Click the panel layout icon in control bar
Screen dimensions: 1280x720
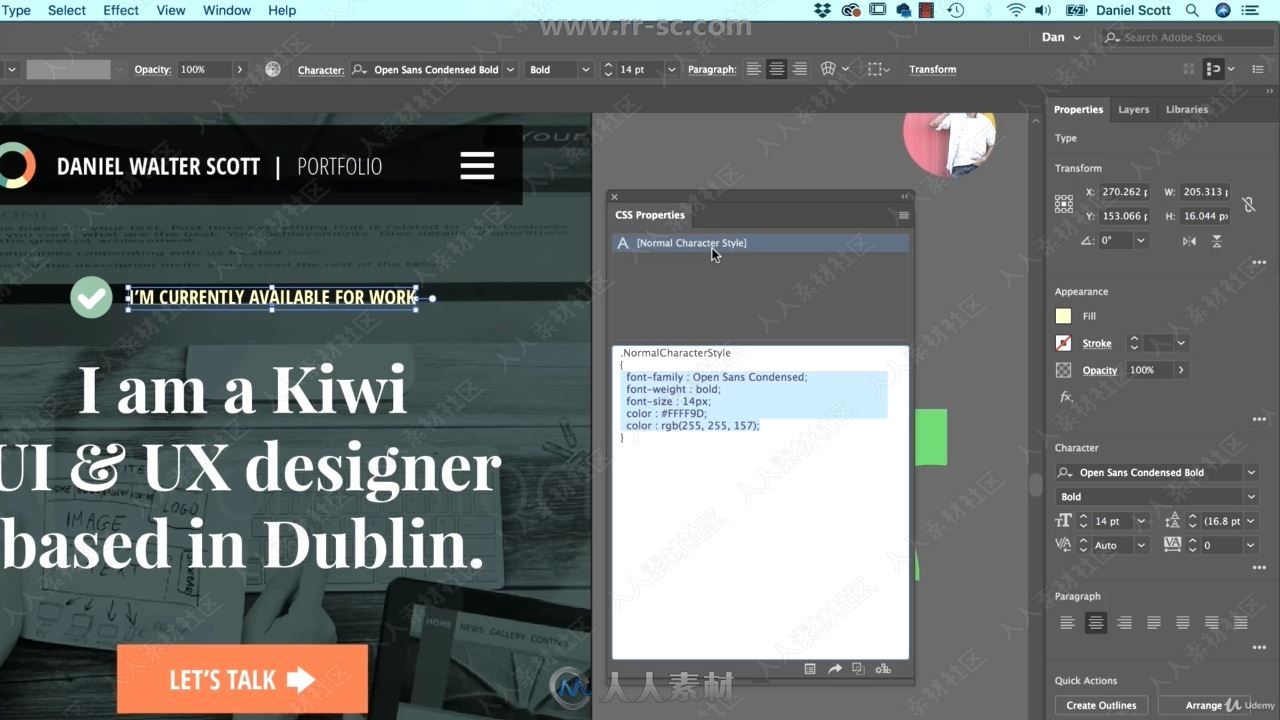click(x=1214, y=69)
